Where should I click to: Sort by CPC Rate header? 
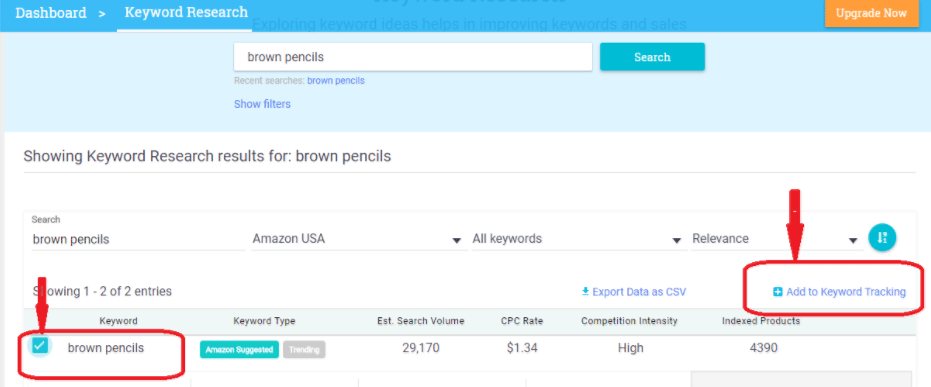pos(521,321)
